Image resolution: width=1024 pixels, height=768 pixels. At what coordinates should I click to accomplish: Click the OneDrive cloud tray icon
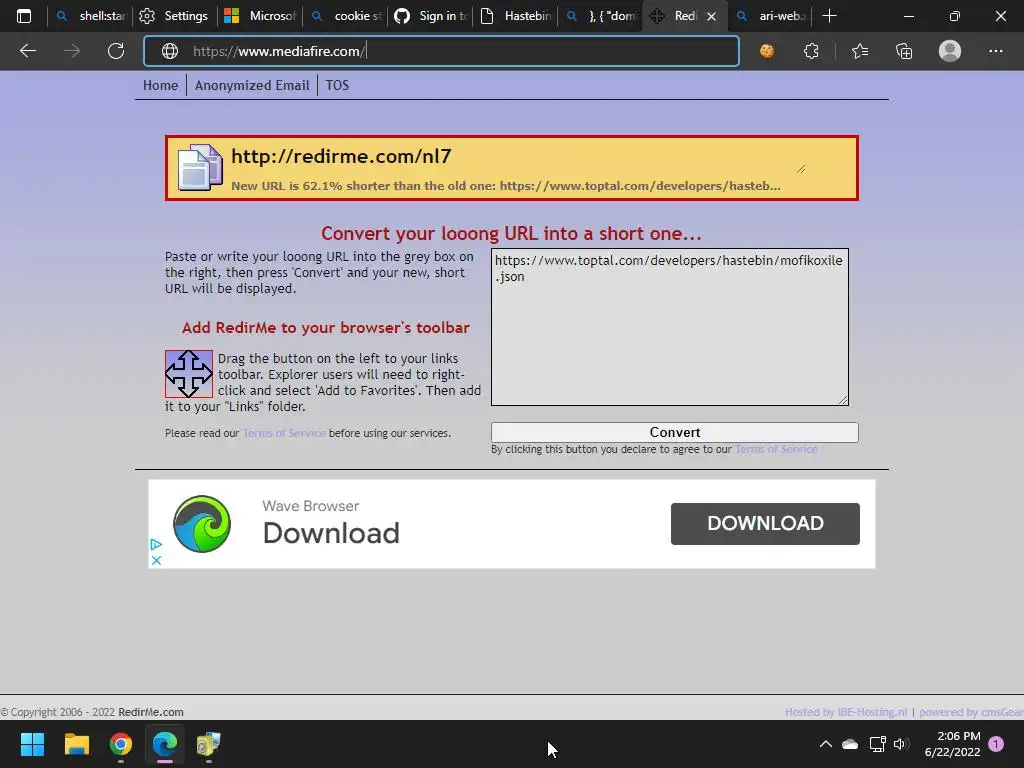[x=850, y=744]
